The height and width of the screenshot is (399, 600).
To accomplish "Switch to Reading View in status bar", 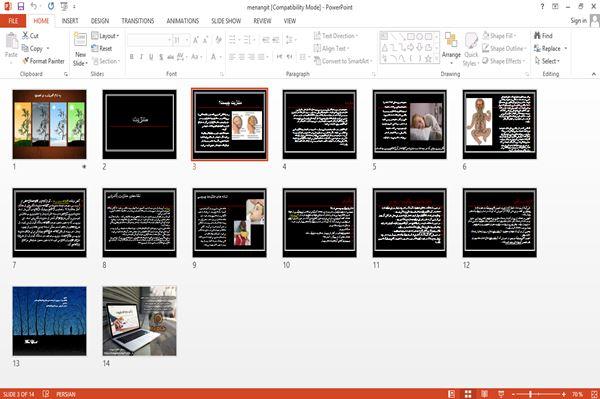I will tap(484, 394).
